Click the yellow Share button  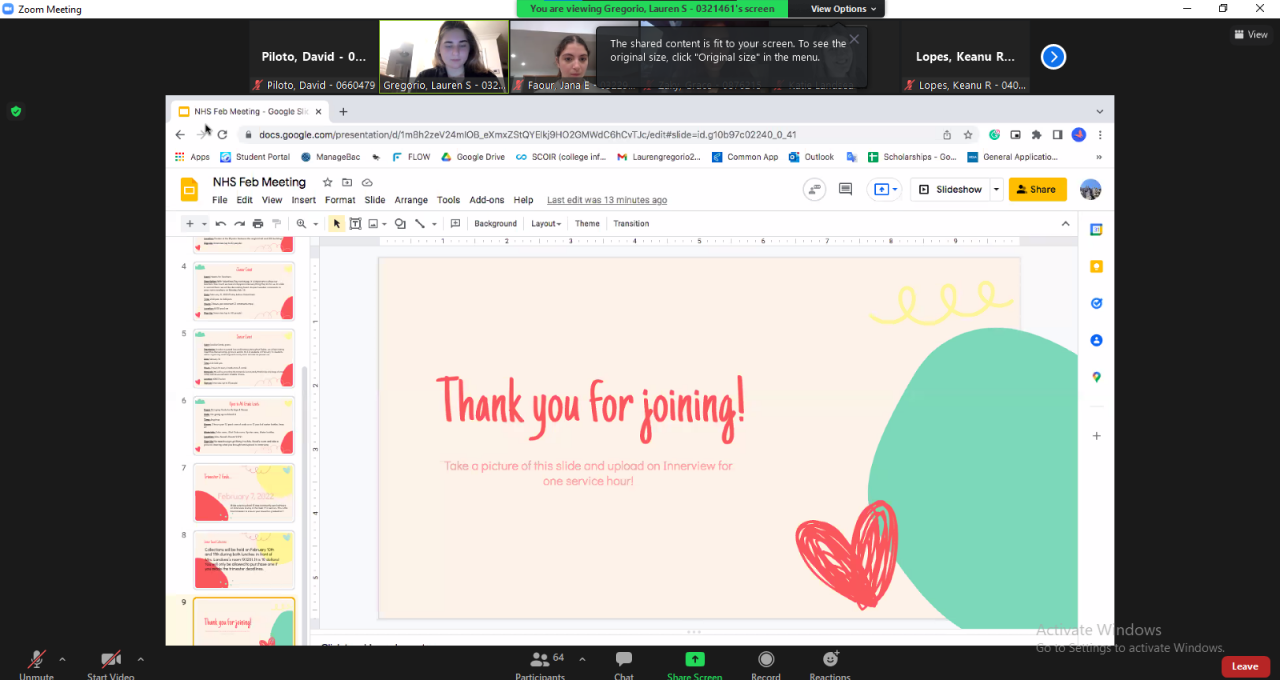click(x=1036, y=189)
